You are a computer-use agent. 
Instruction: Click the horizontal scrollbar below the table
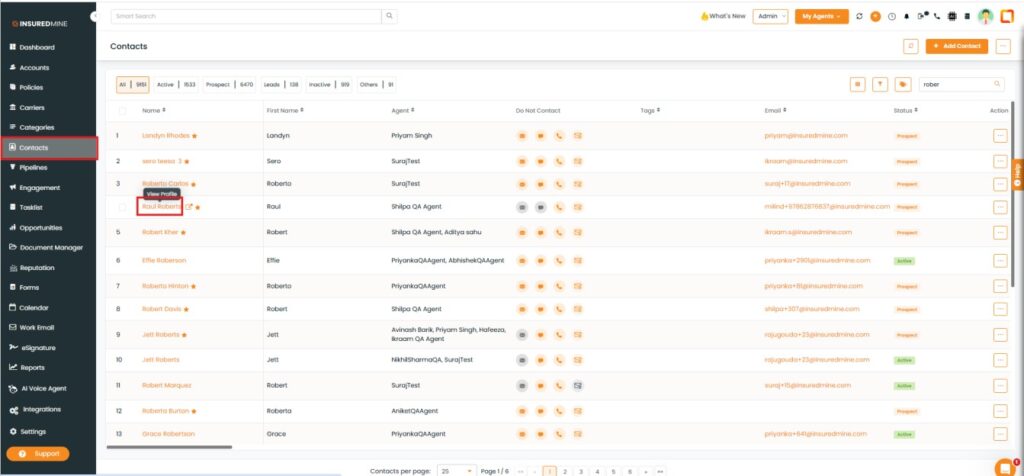[x=170, y=447]
